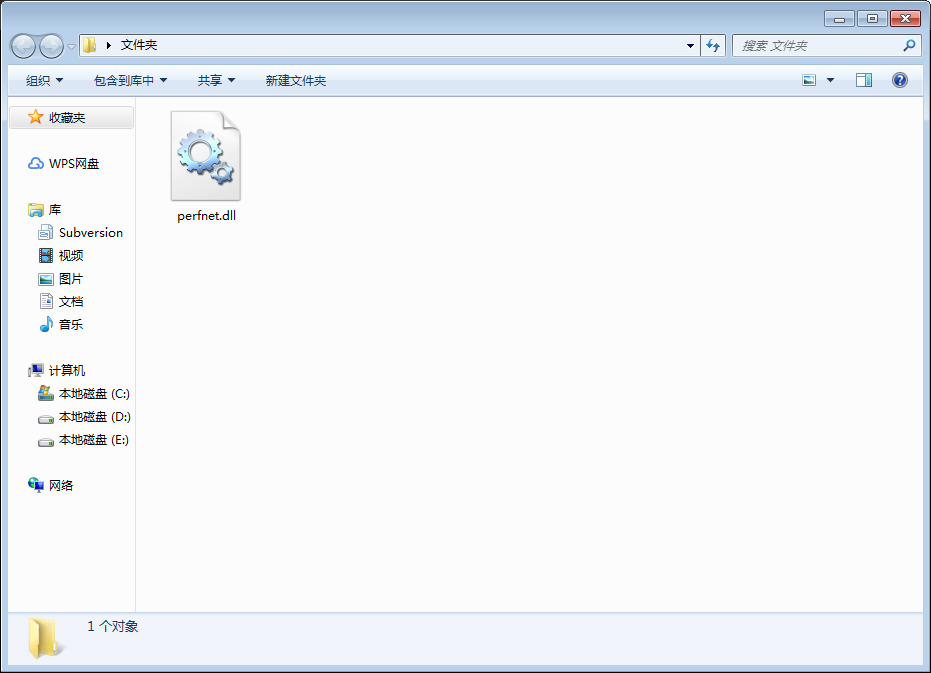Open the address bar history dropdown arrow

click(x=690, y=45)
